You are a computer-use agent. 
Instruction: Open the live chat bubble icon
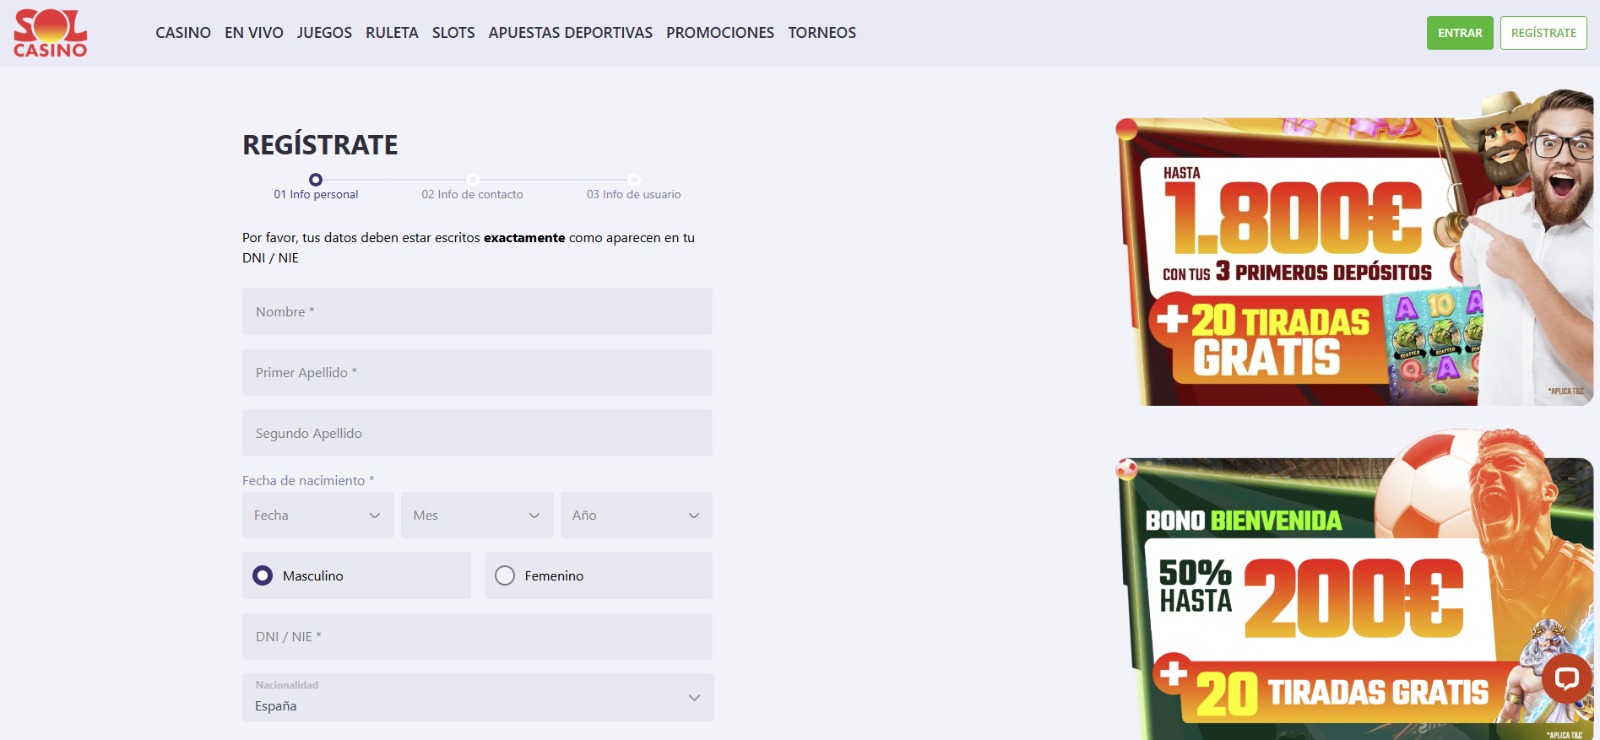[x=1566, y=680]
